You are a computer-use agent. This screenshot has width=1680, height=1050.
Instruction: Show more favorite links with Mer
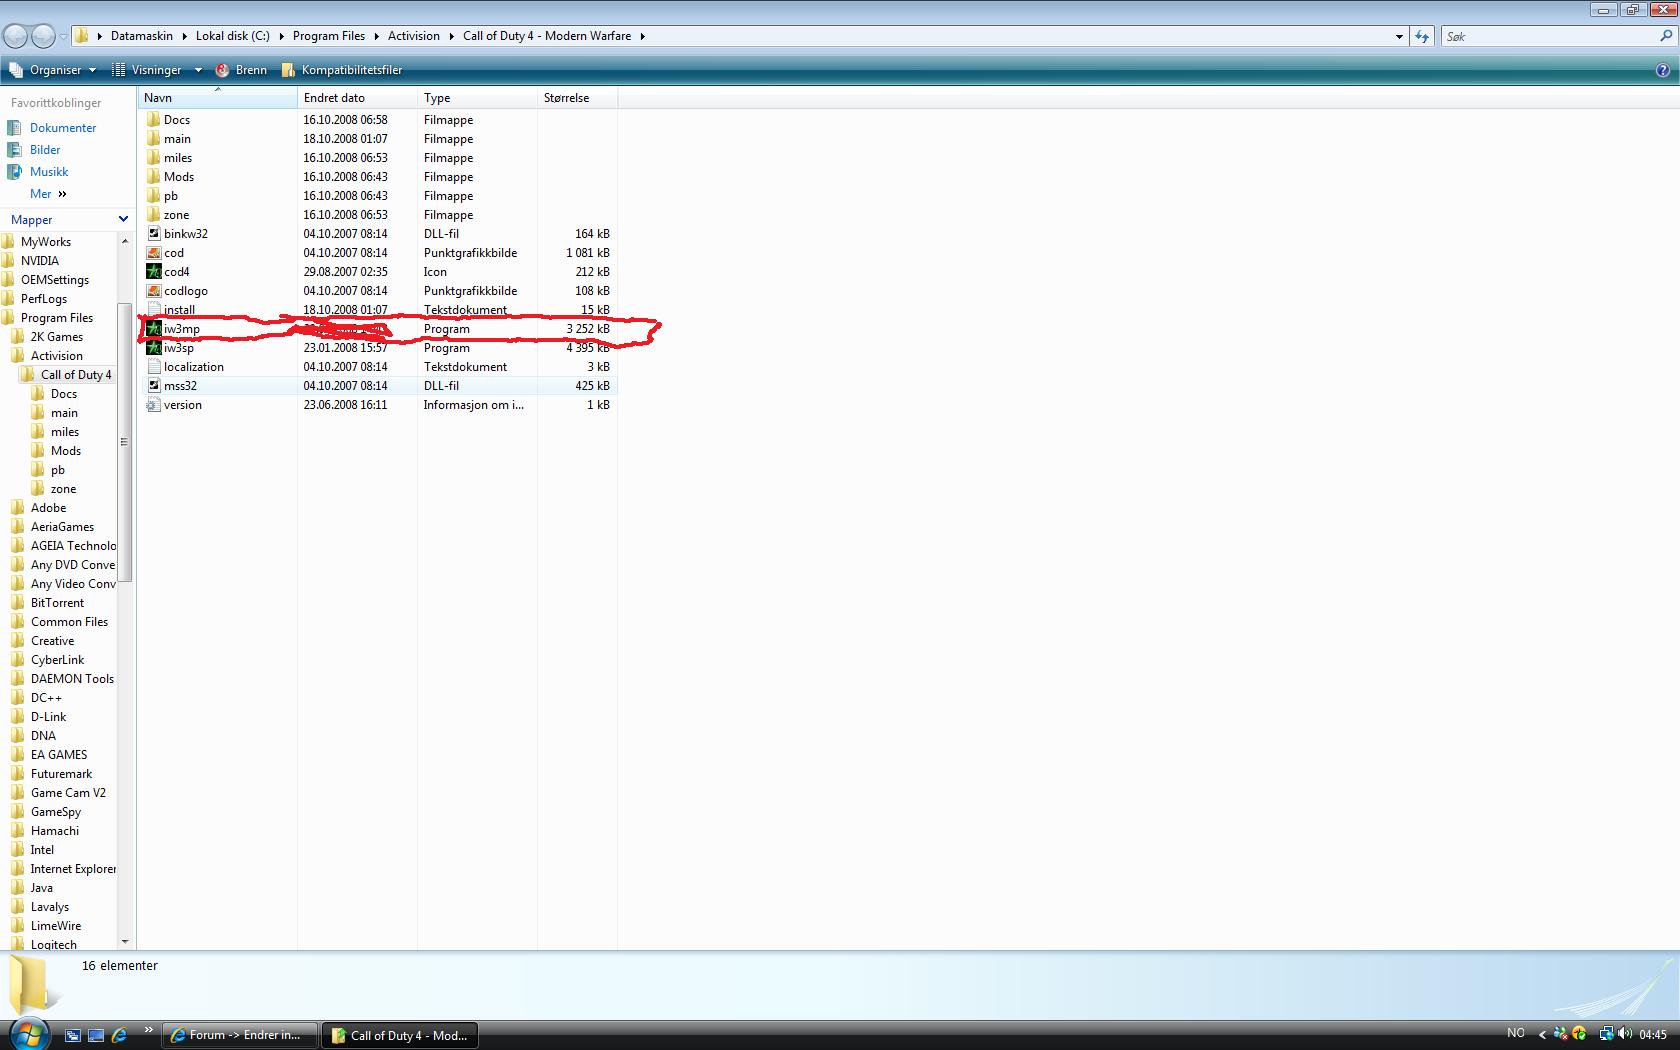click(x=47, y=194)
